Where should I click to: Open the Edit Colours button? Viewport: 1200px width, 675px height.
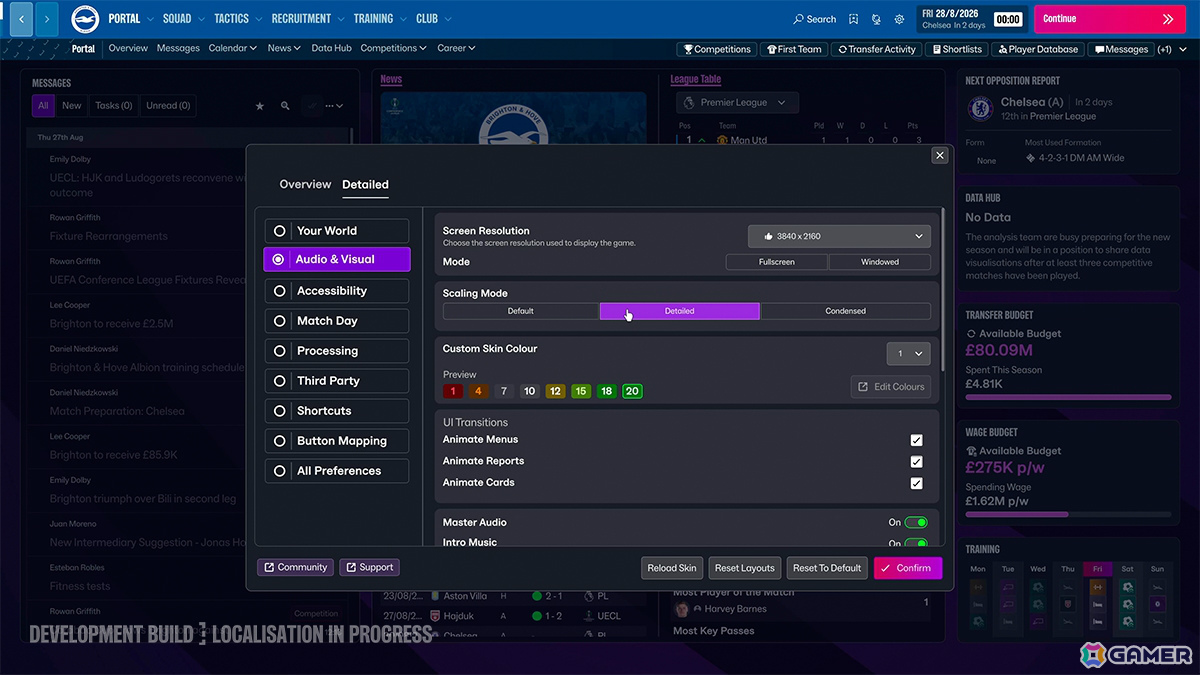pos(891,387)
